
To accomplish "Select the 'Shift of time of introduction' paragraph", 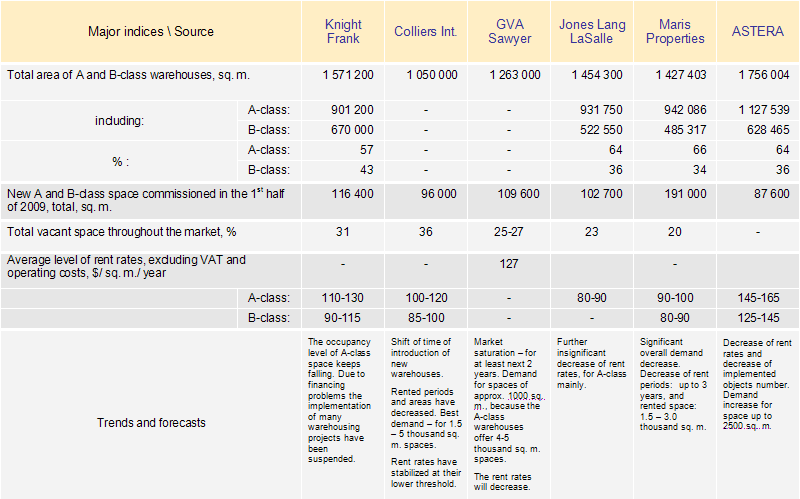I will (421, 358).
